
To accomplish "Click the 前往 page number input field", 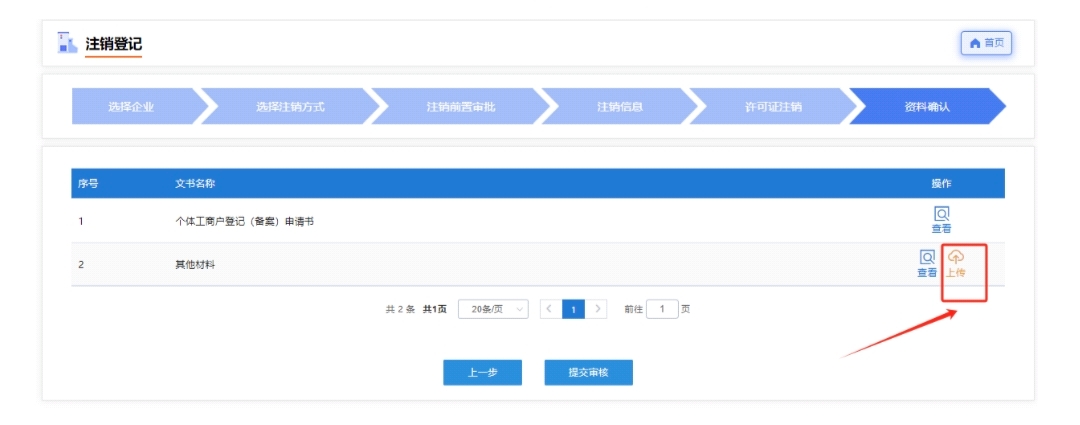I will 662,309.
